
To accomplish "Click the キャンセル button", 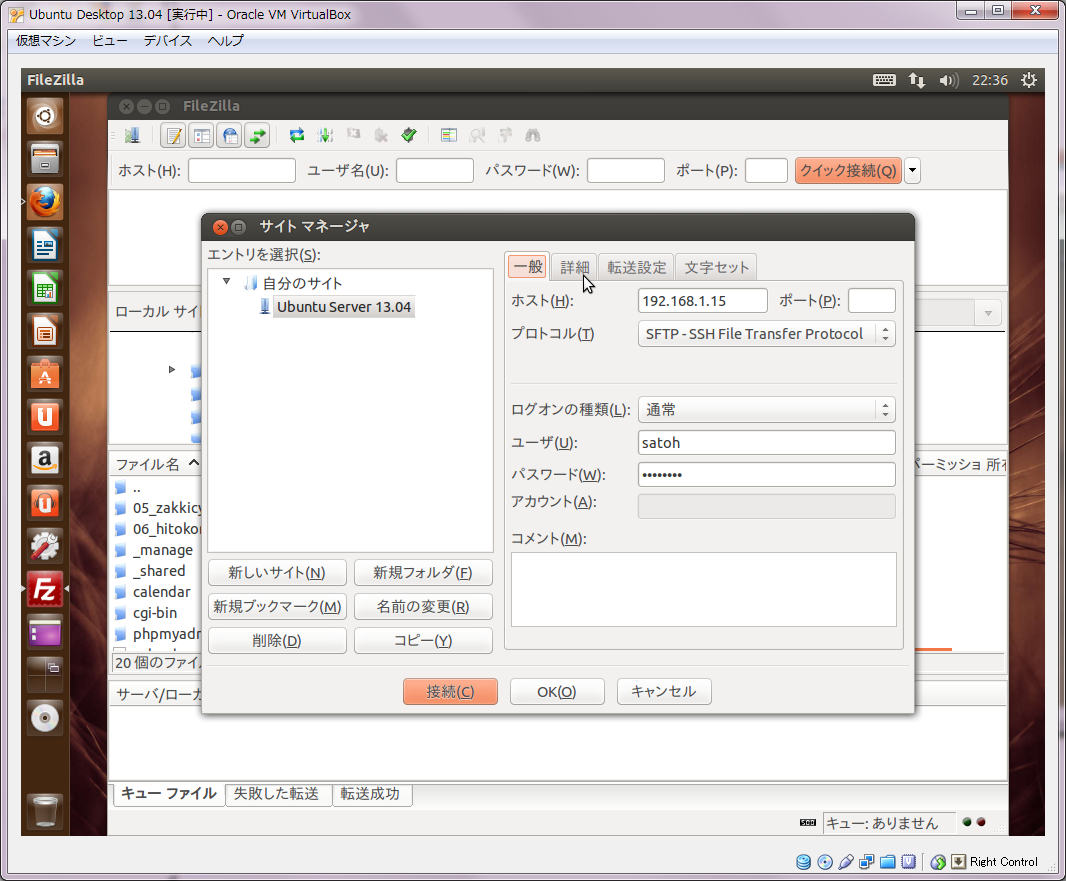I will tap(664, 691).
